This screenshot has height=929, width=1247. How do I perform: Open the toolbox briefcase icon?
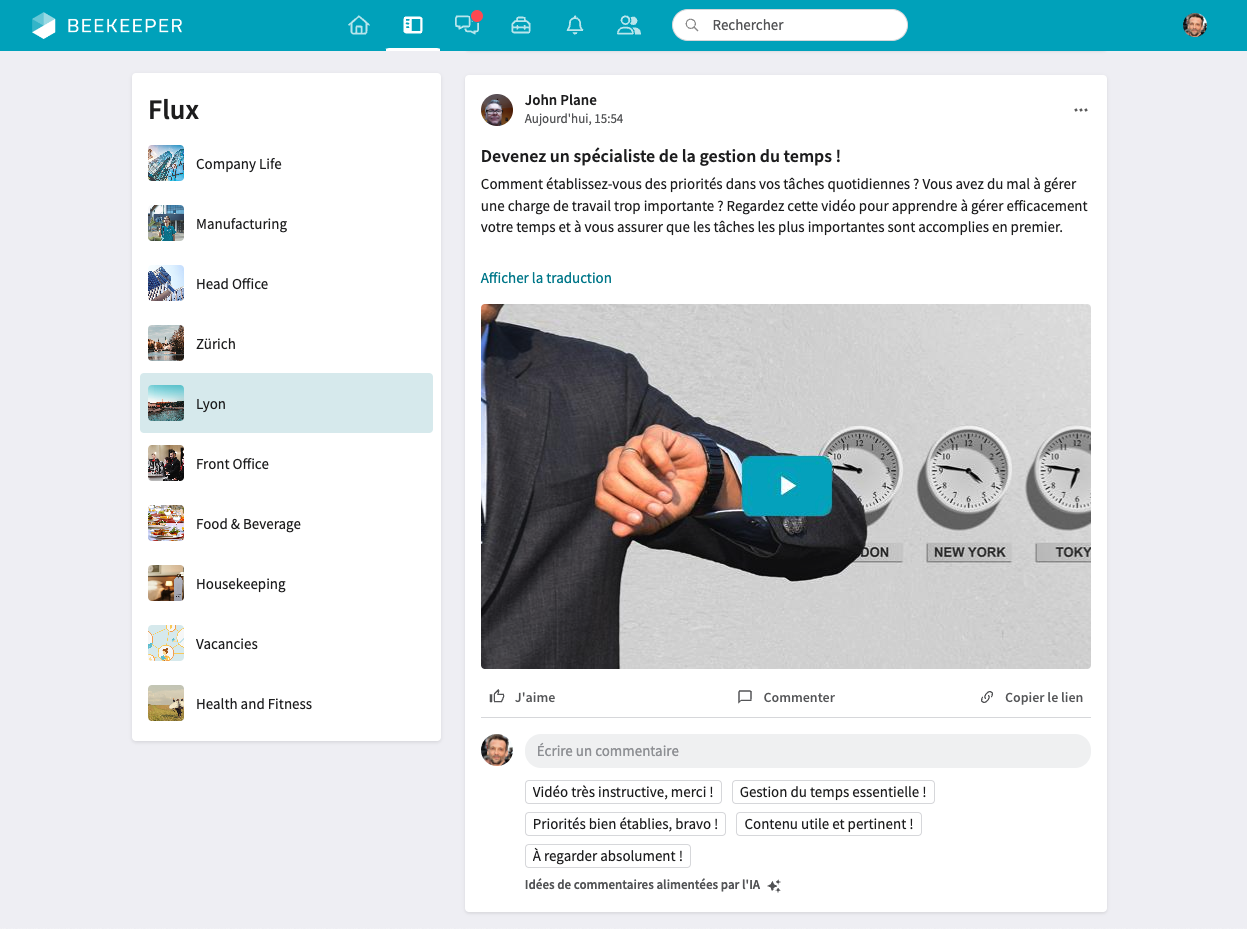tap(521, 25)
